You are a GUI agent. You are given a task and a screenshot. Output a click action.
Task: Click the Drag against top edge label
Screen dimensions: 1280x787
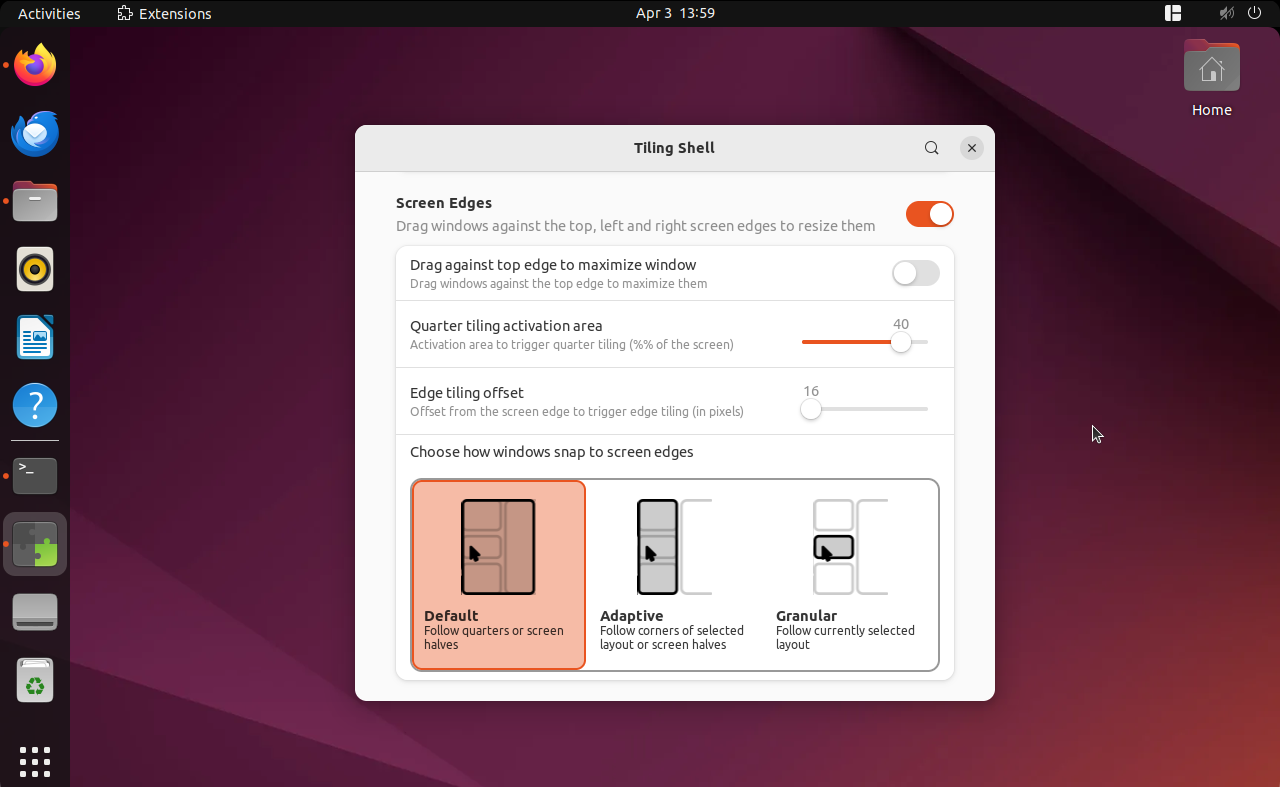click(553, 265)
